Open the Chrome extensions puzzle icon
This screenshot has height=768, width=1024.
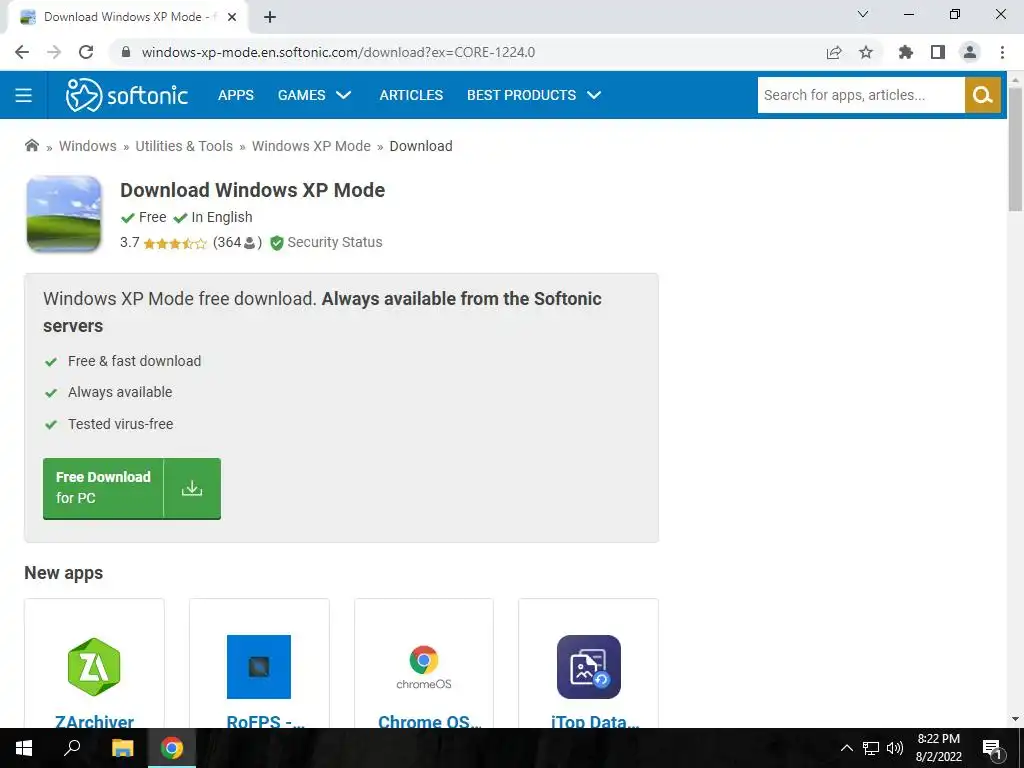pos(905,52)
